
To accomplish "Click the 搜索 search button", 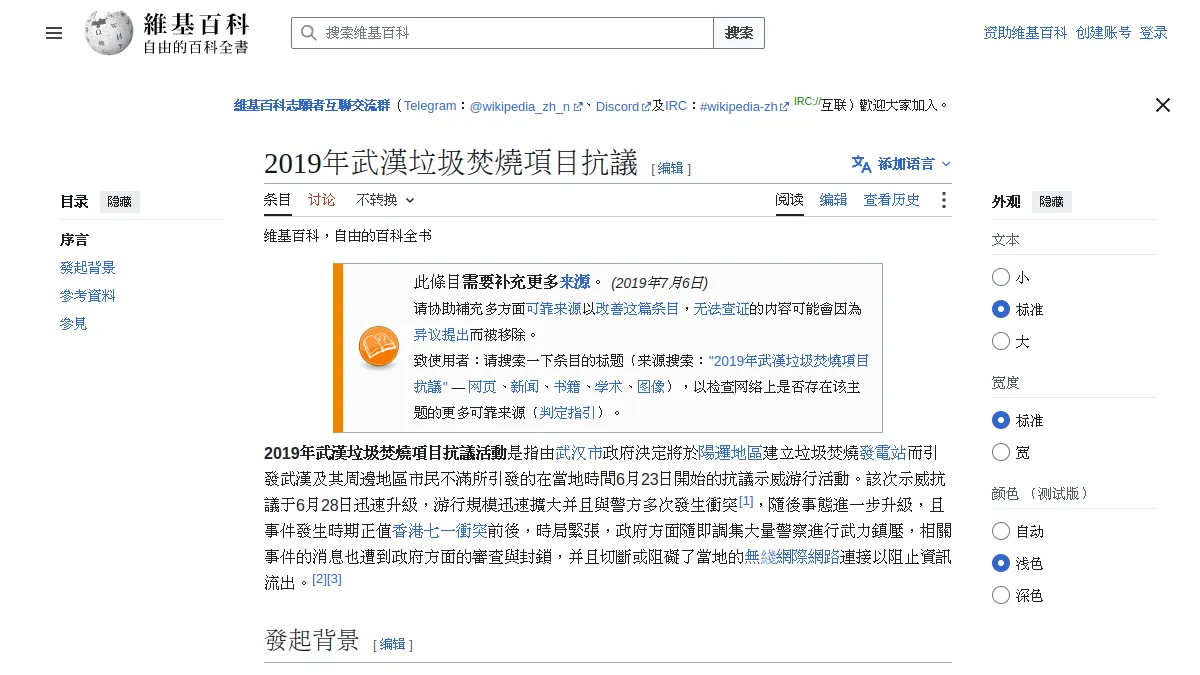I will 739,33.
